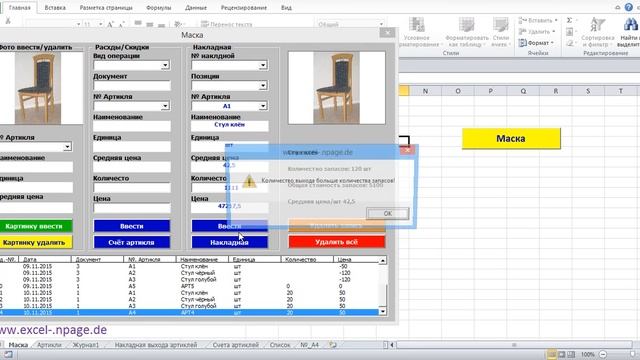Expand the Вид операции combo box
Screen dimensions: 640x360
click(165, 65)
